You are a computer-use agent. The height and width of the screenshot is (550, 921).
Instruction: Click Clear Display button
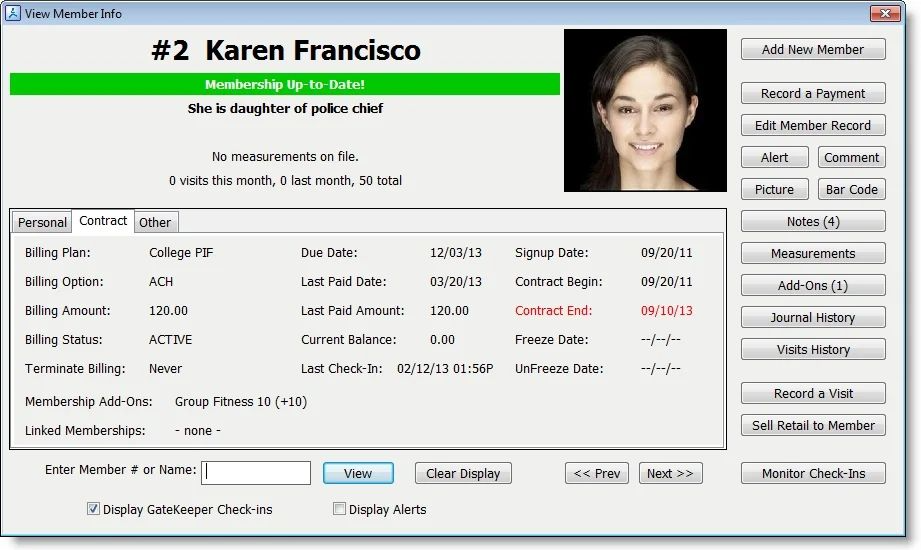click(463, 474)
